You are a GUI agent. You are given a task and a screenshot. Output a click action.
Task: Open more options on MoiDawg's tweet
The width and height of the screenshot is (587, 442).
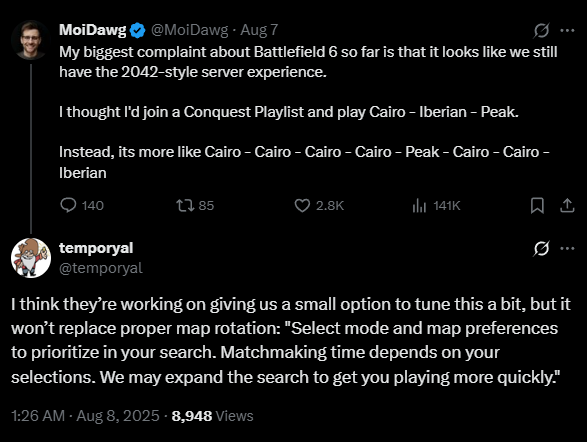(x=567, y=30)
